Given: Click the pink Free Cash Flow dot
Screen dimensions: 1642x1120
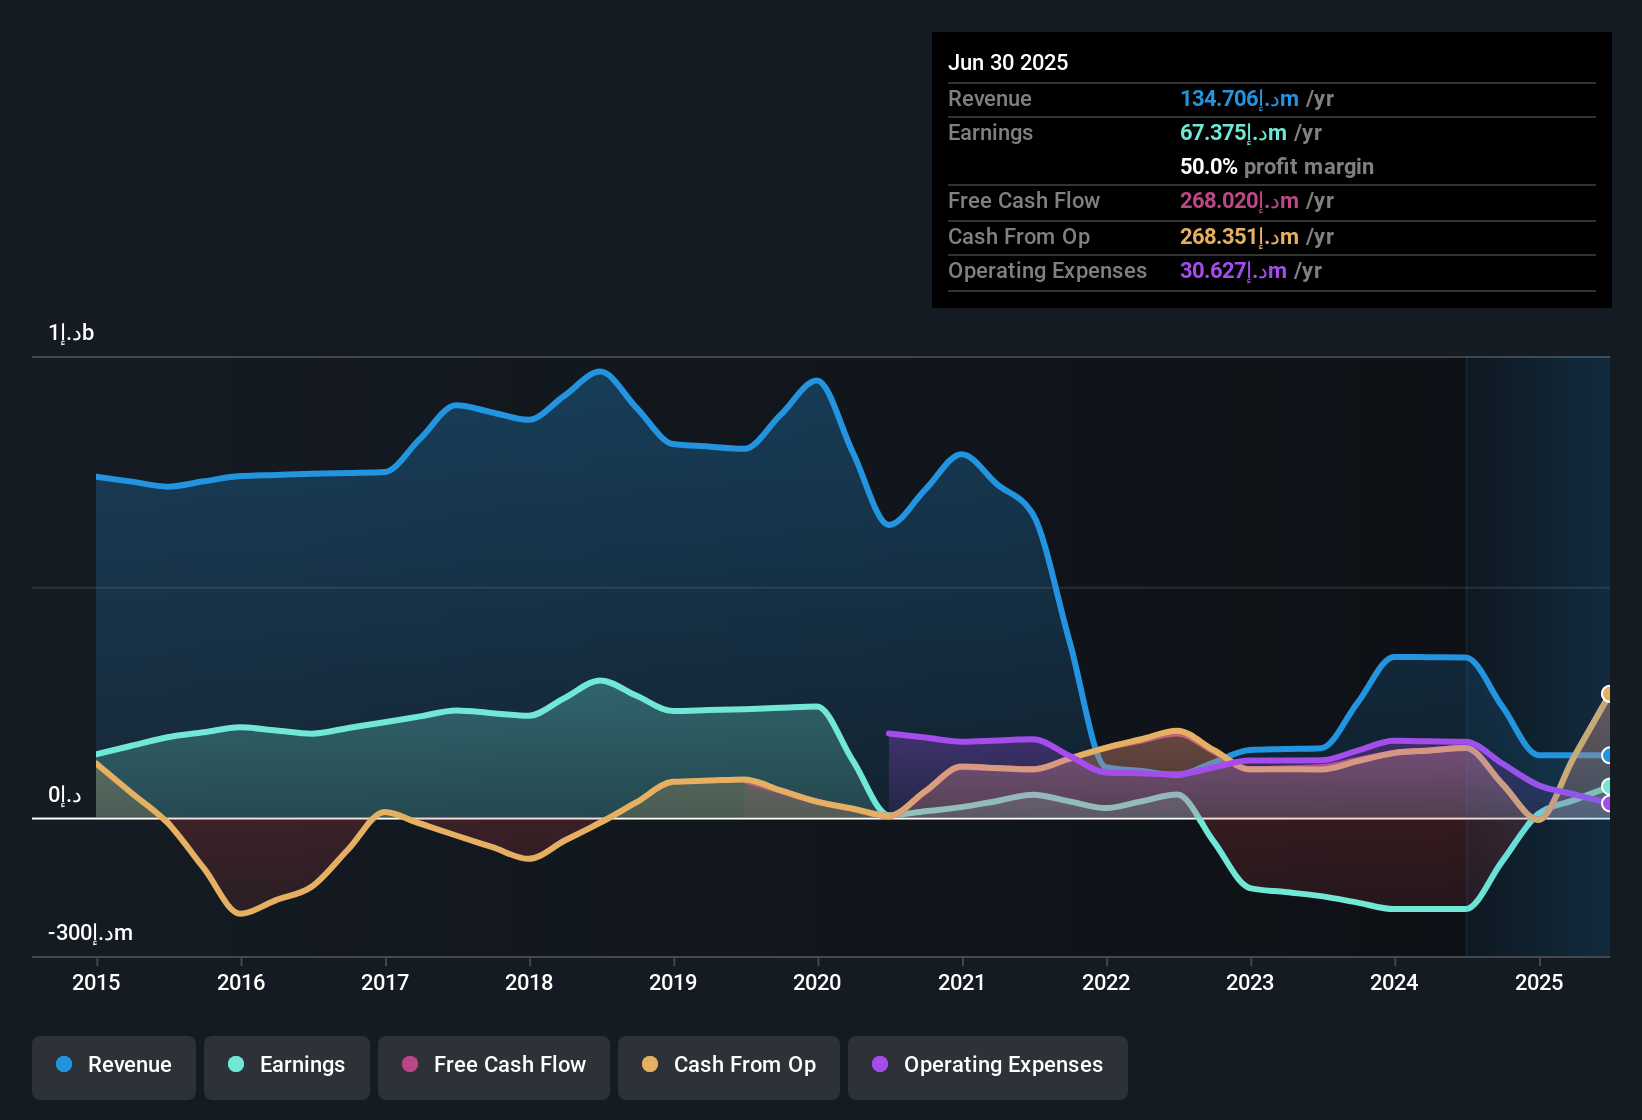Looking at the screenshot, I should (410, 1065).
